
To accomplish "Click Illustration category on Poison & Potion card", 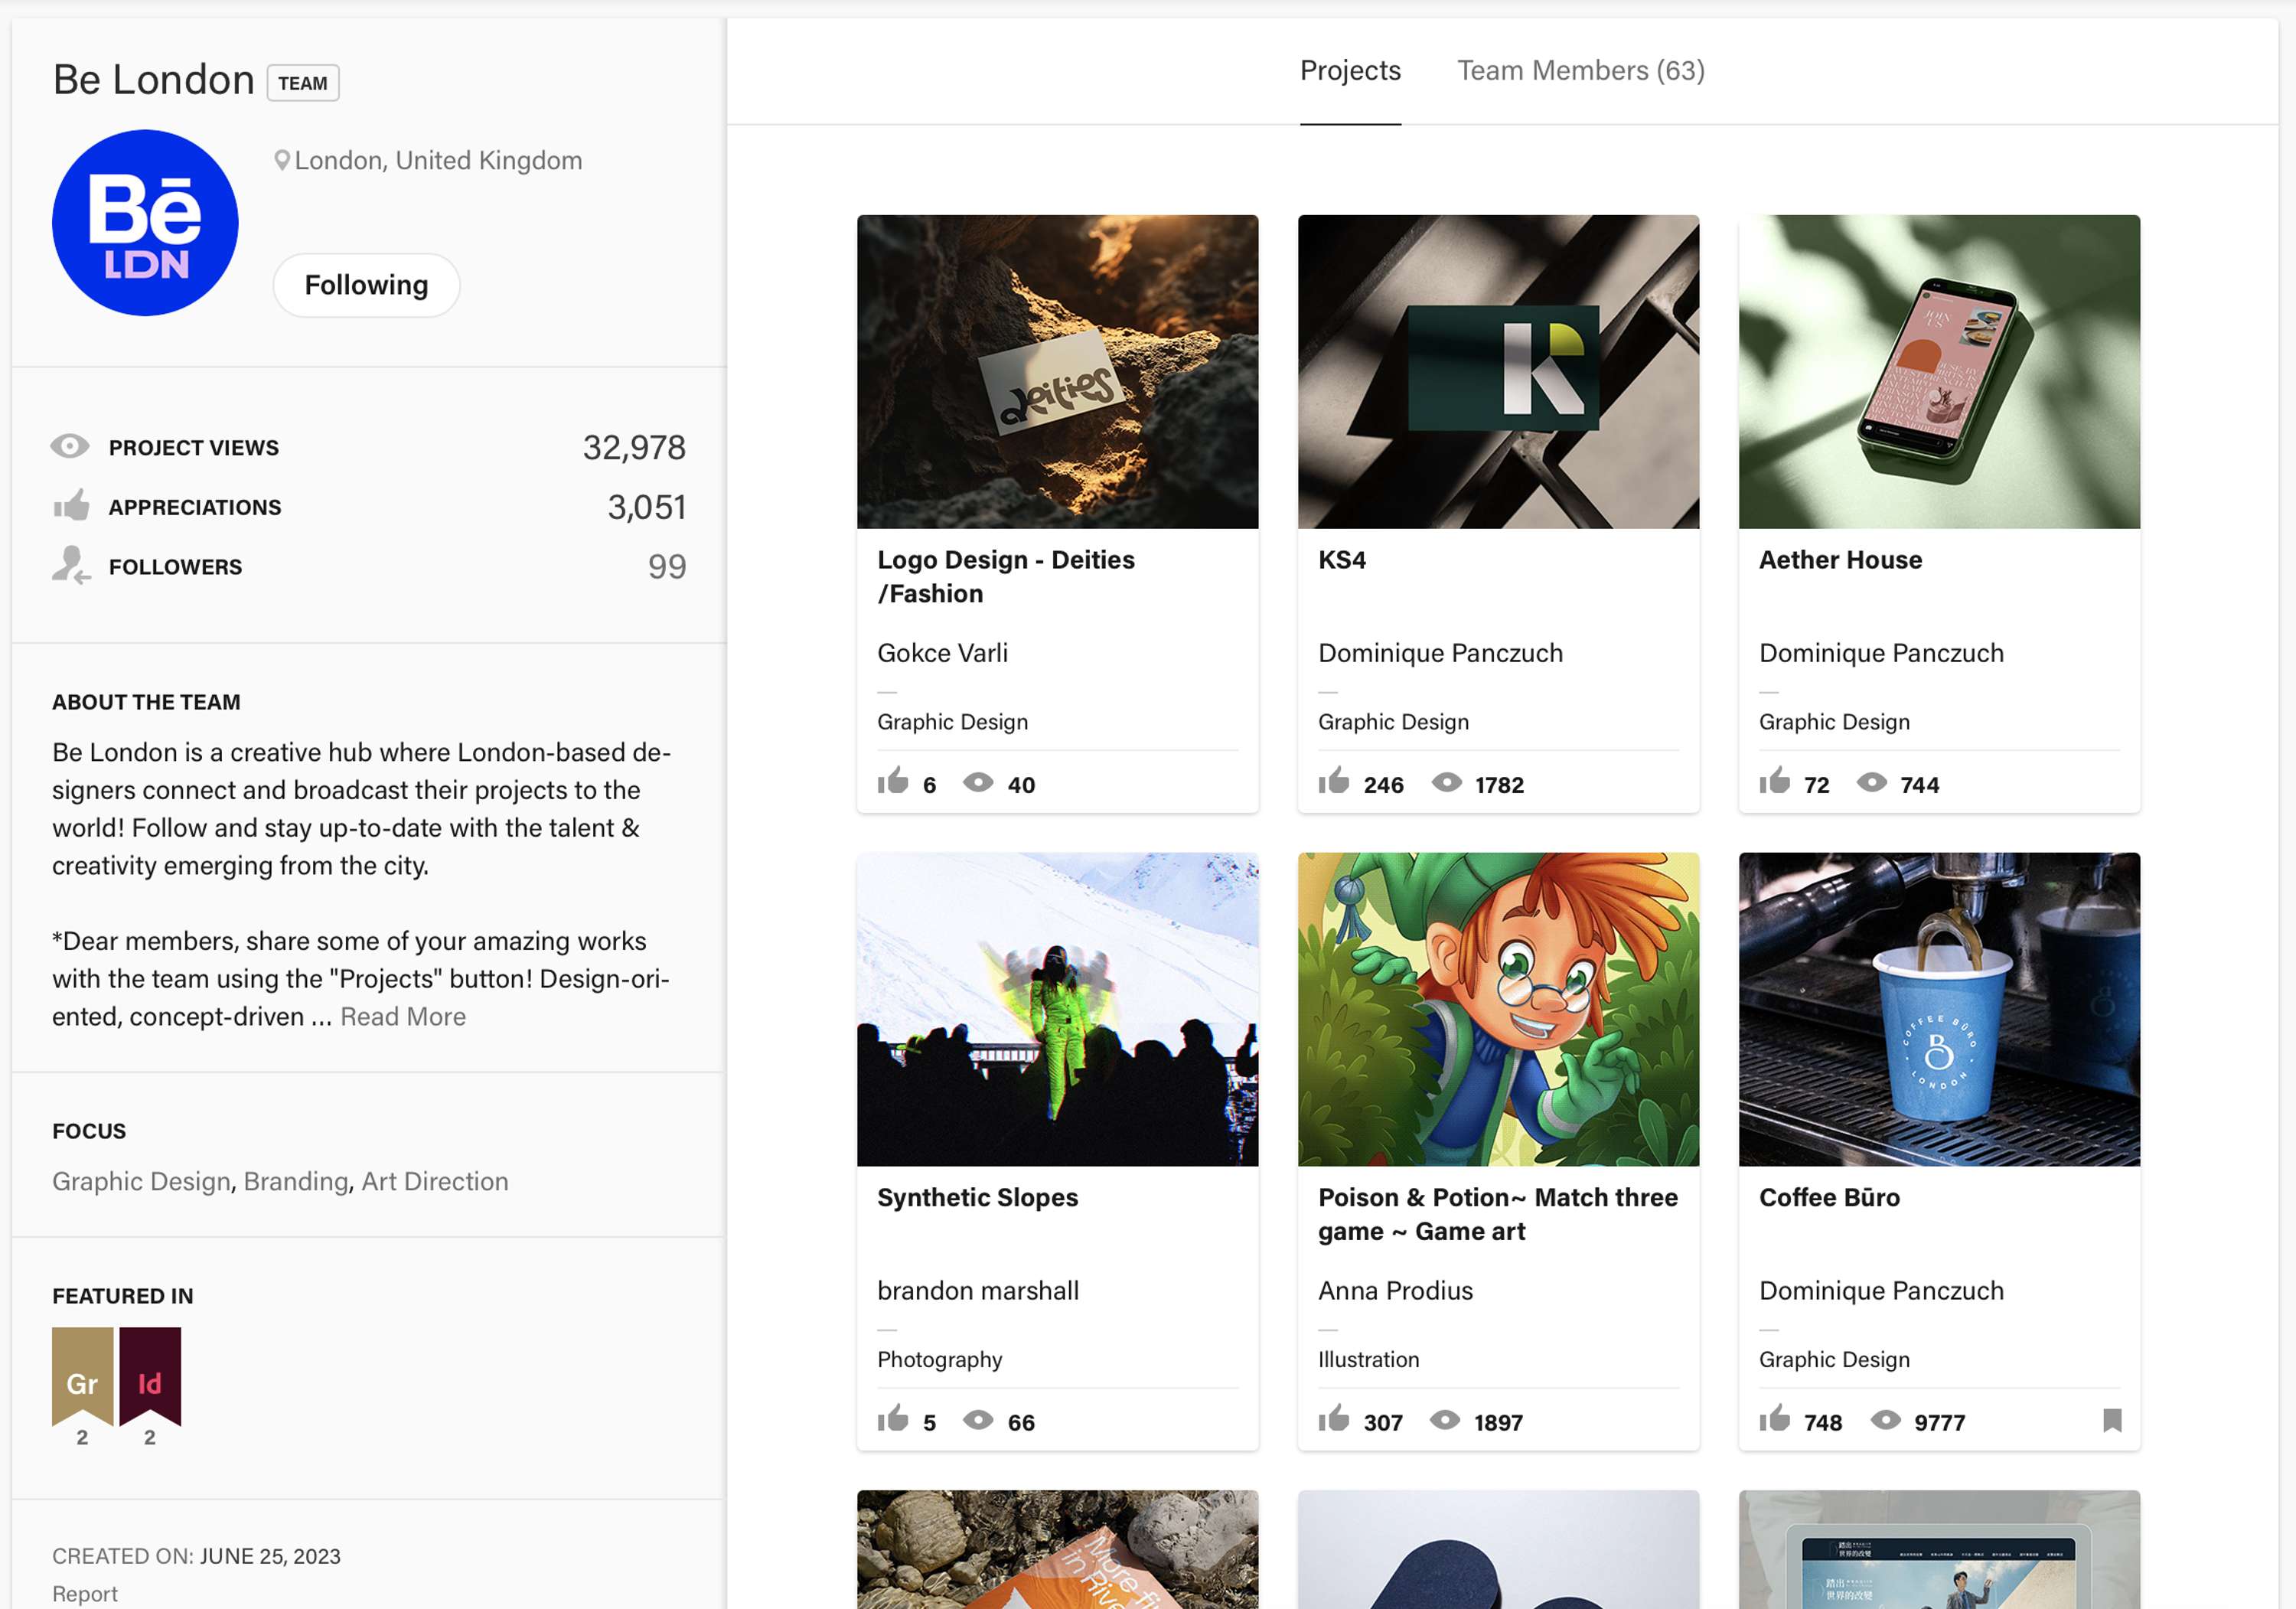I will (x=1368, y=1360).
